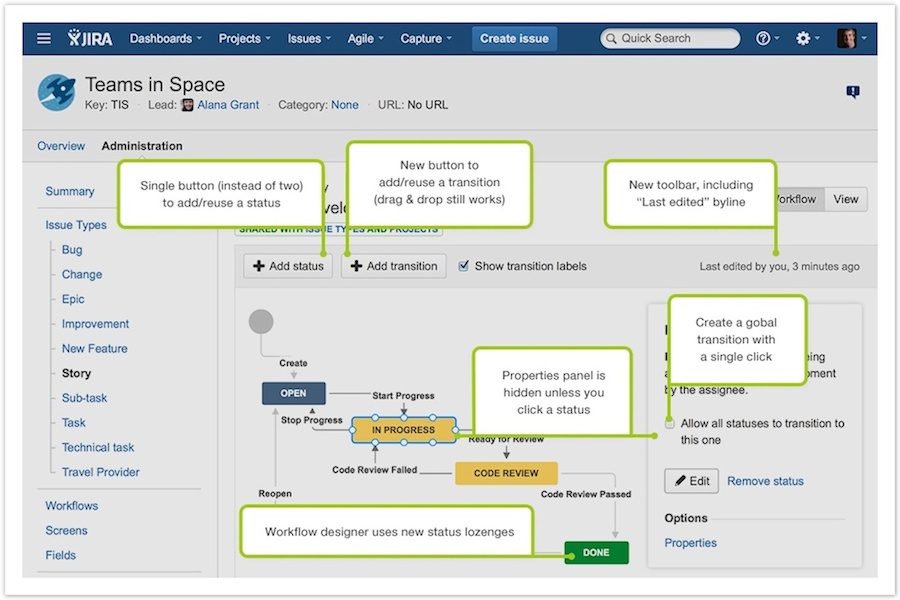Expand the Dashboards dropdown menu

[165, 39]
